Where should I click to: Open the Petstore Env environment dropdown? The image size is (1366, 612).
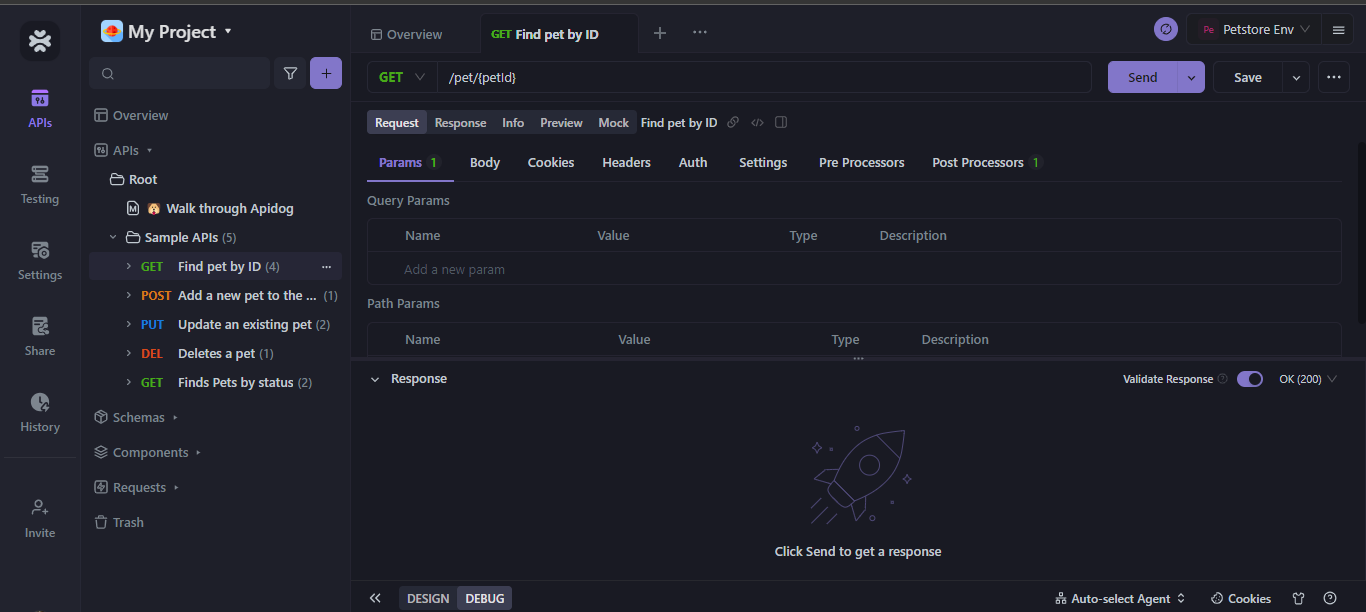(1255, 30)
